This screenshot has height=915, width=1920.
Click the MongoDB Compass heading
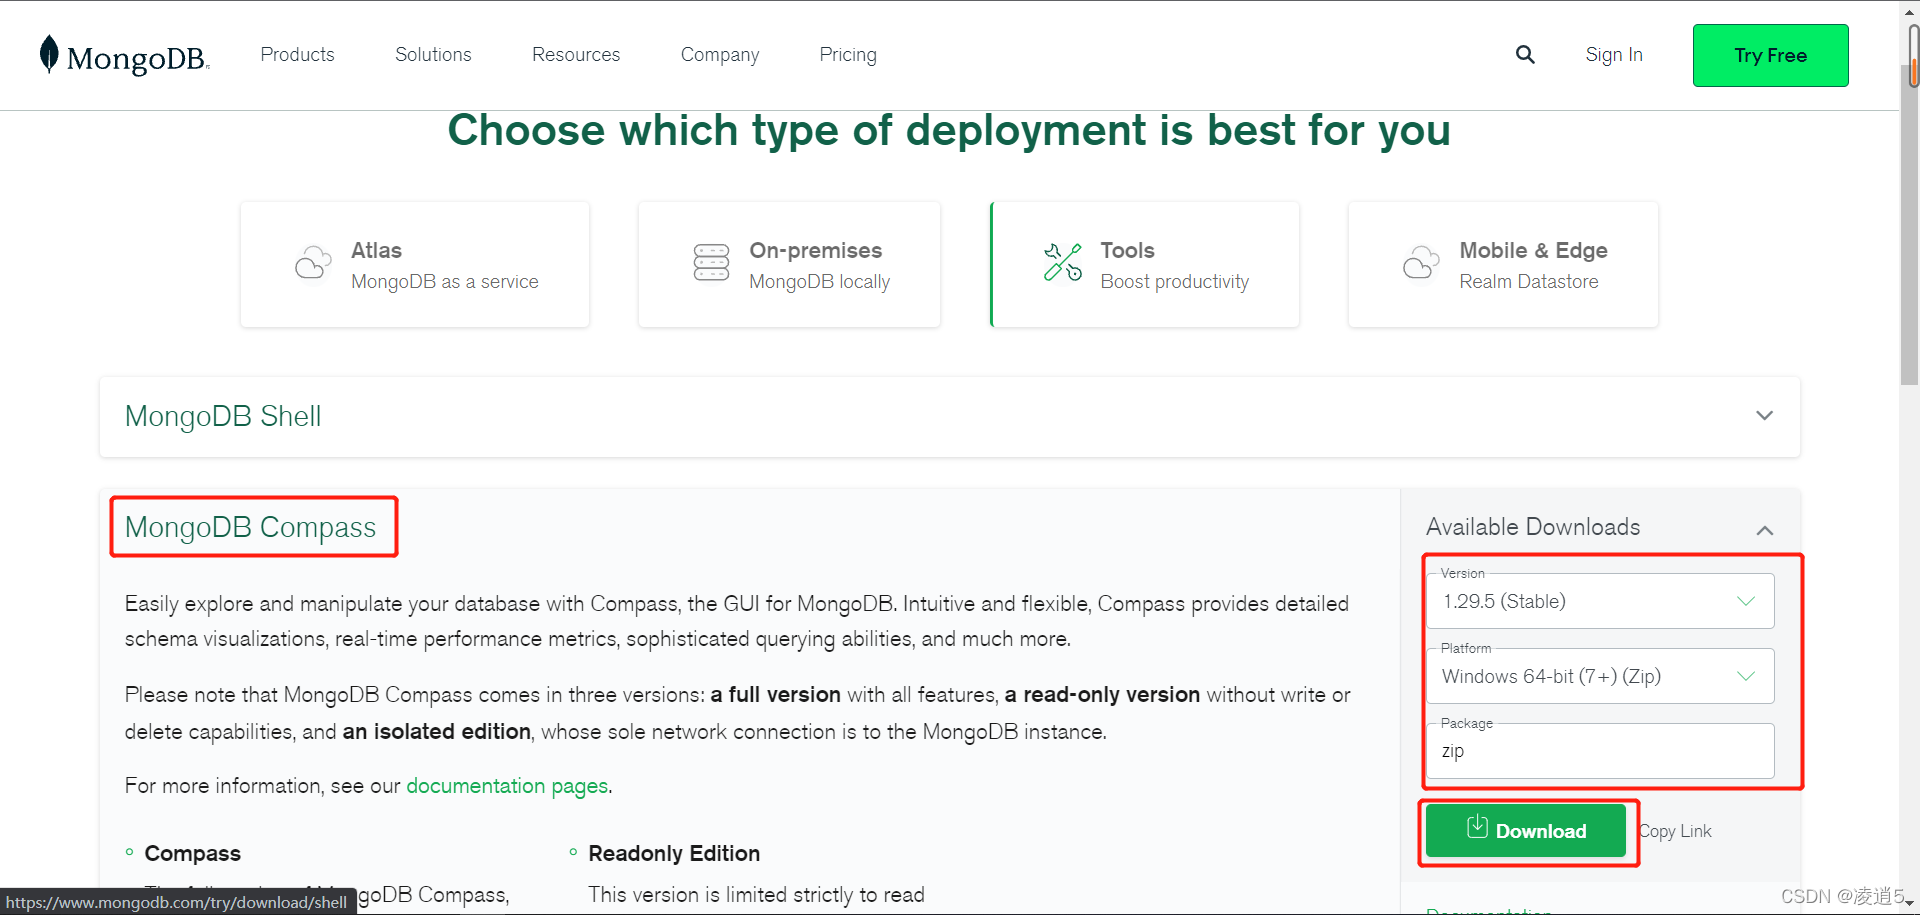tap(250, 527)
